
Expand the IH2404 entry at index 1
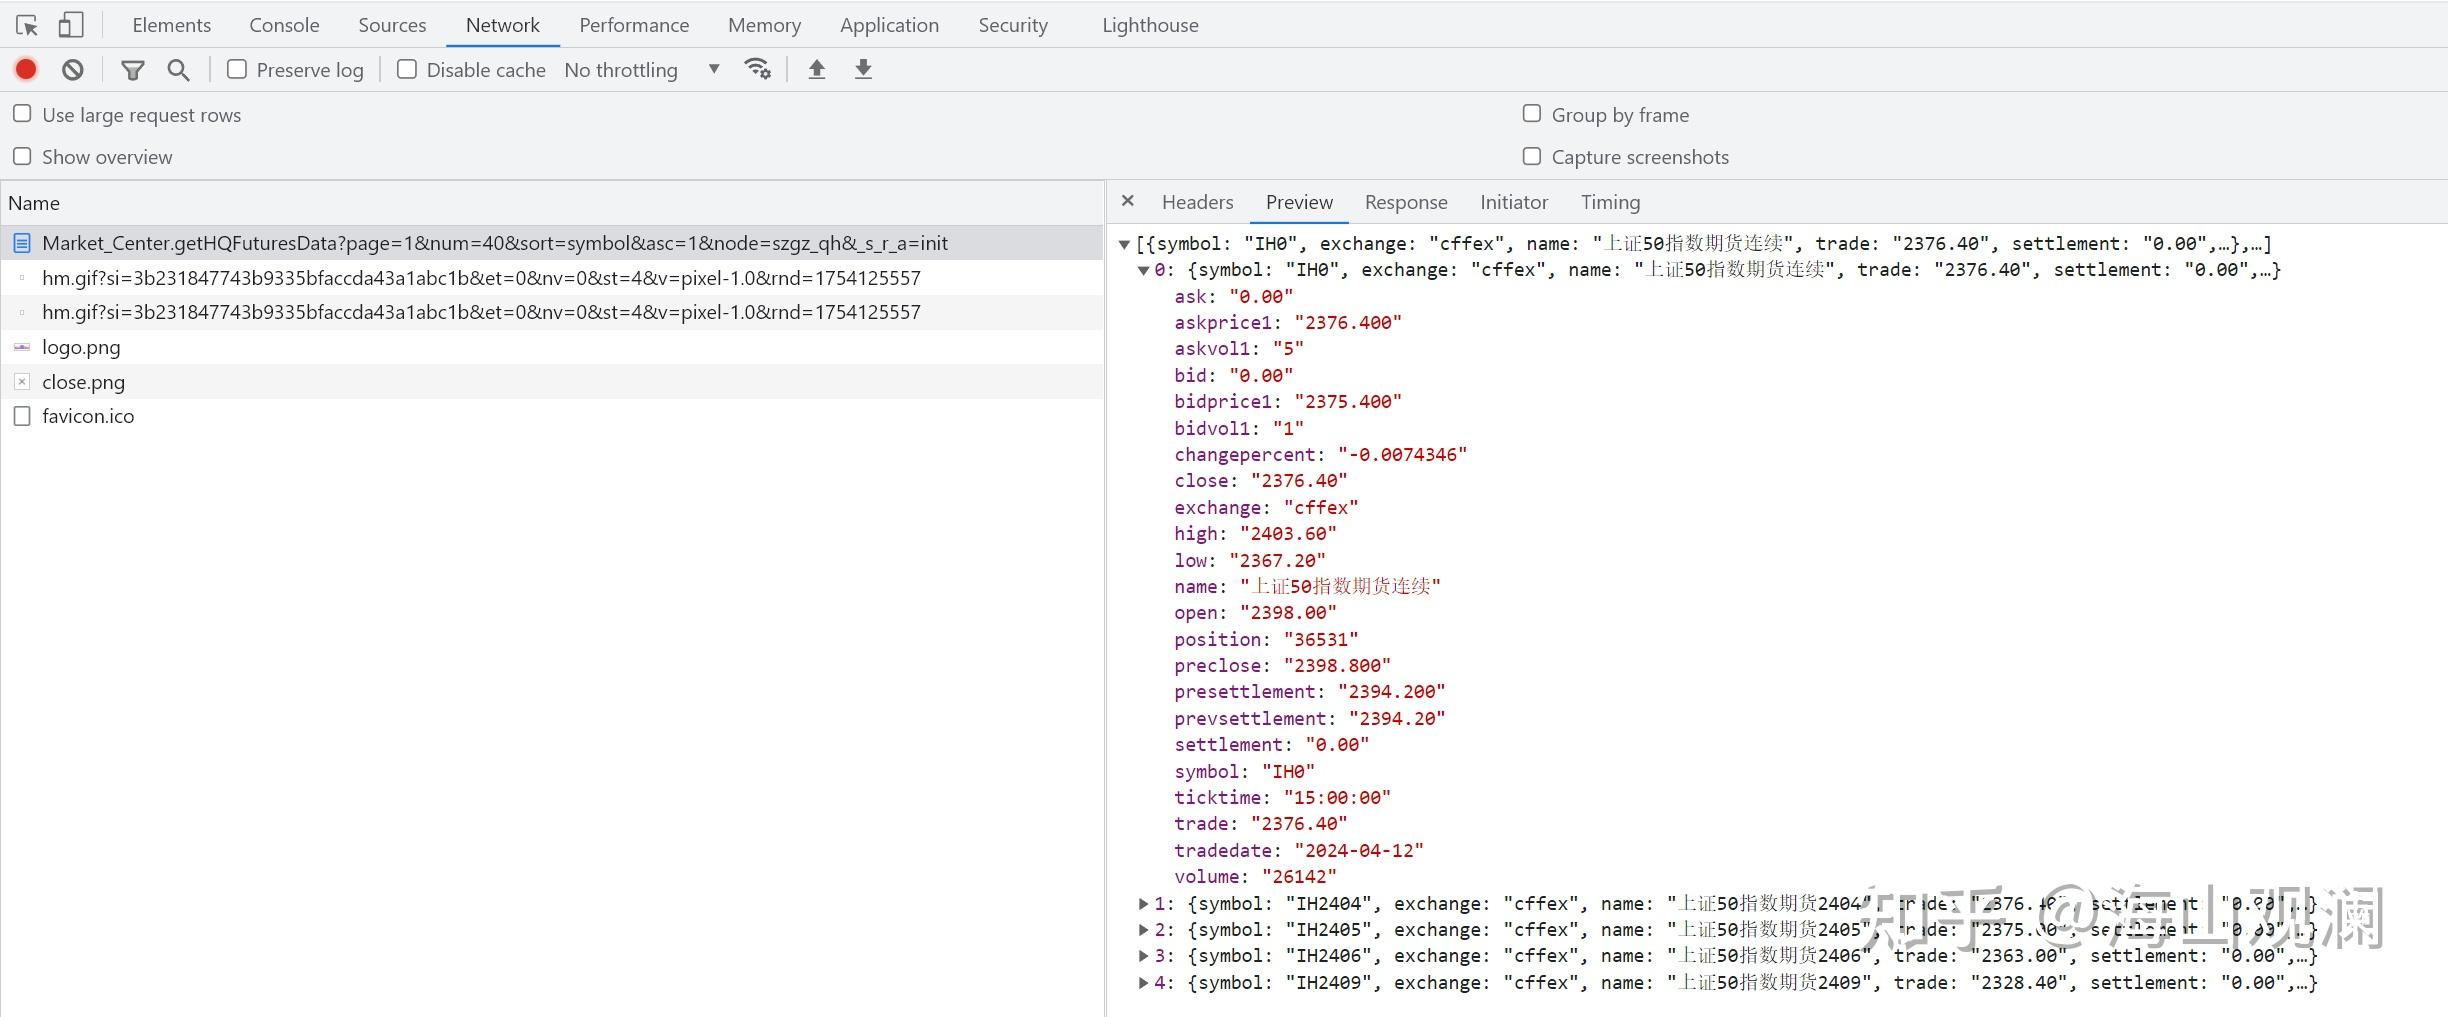point(1143,904)
